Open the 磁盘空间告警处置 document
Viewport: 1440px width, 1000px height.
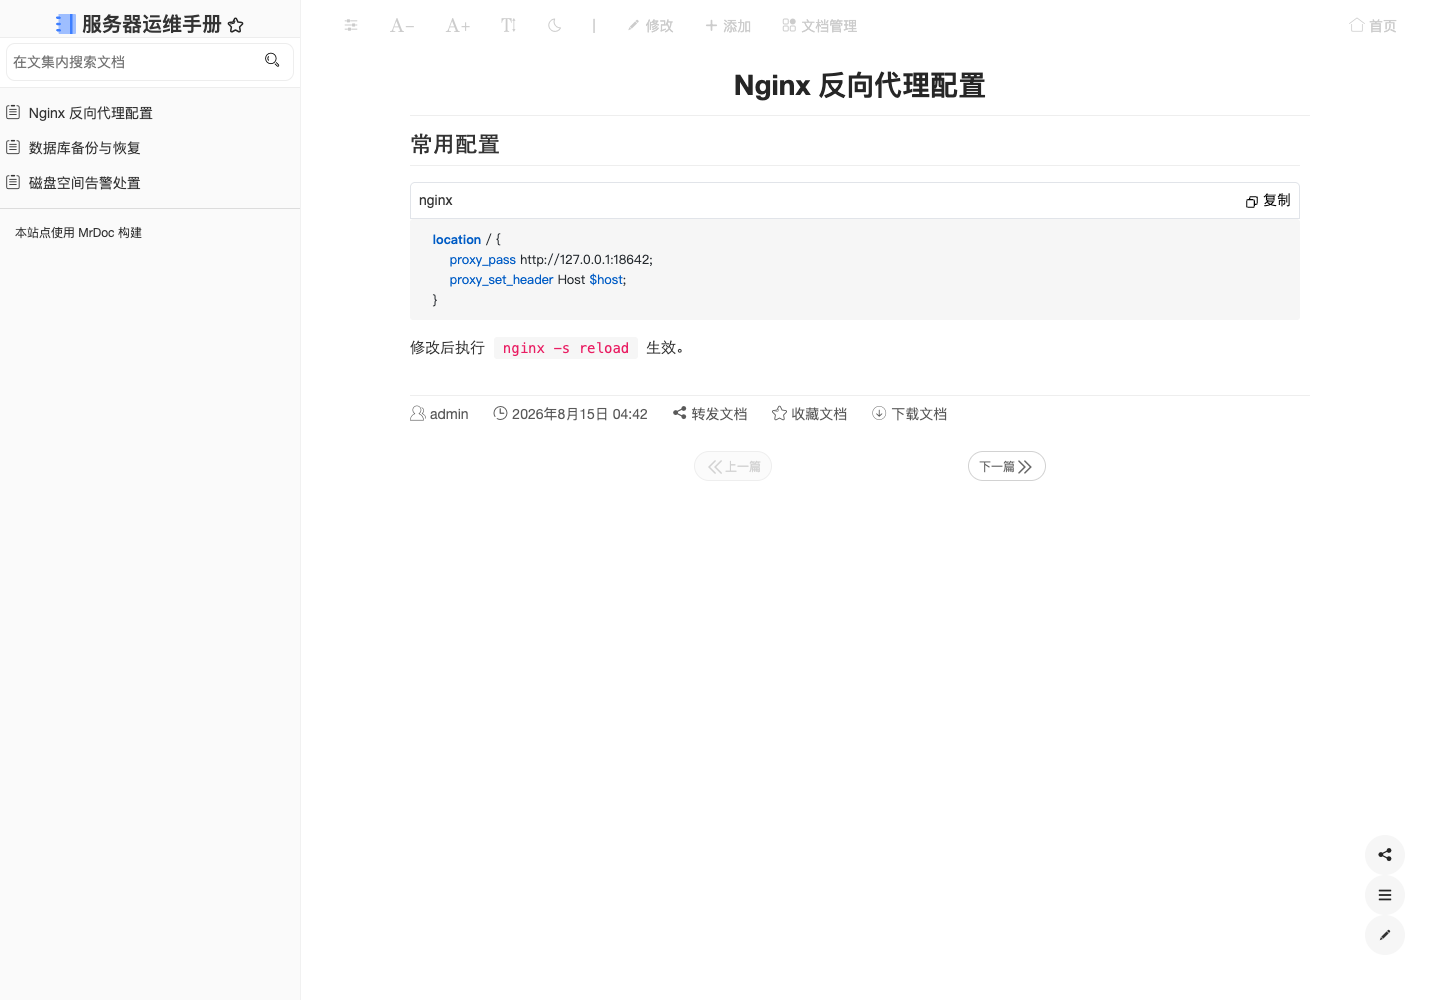[x=85, y=183]
